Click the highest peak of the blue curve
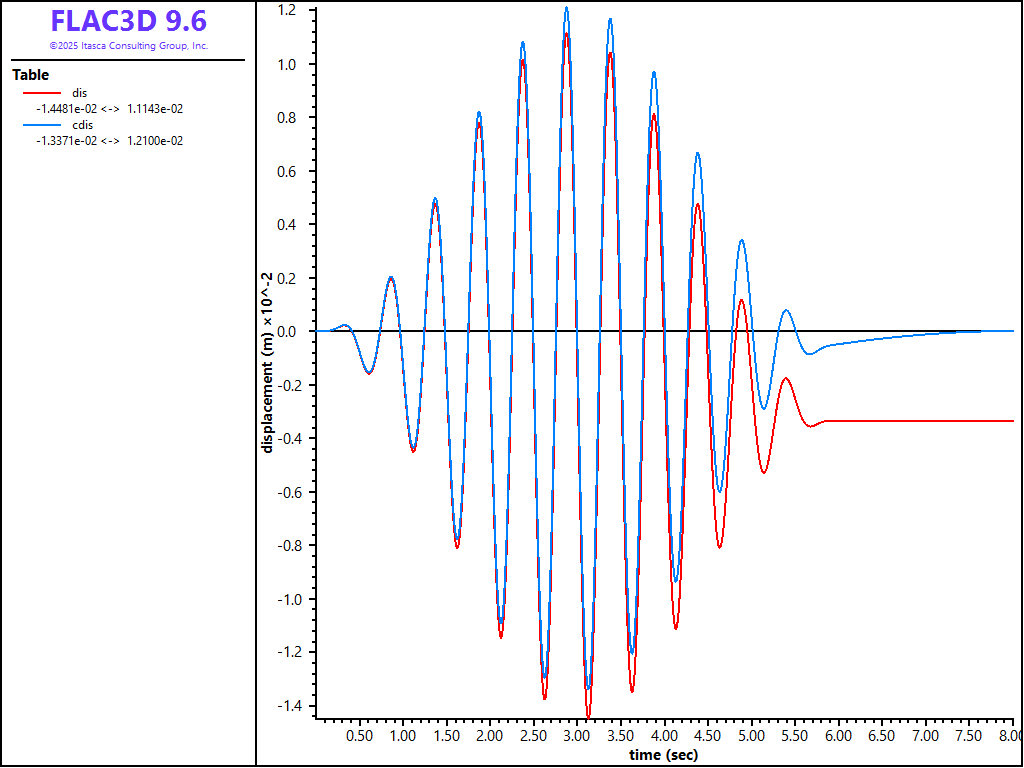This screenshot has width=1024, height=768. tap(566, 8)
